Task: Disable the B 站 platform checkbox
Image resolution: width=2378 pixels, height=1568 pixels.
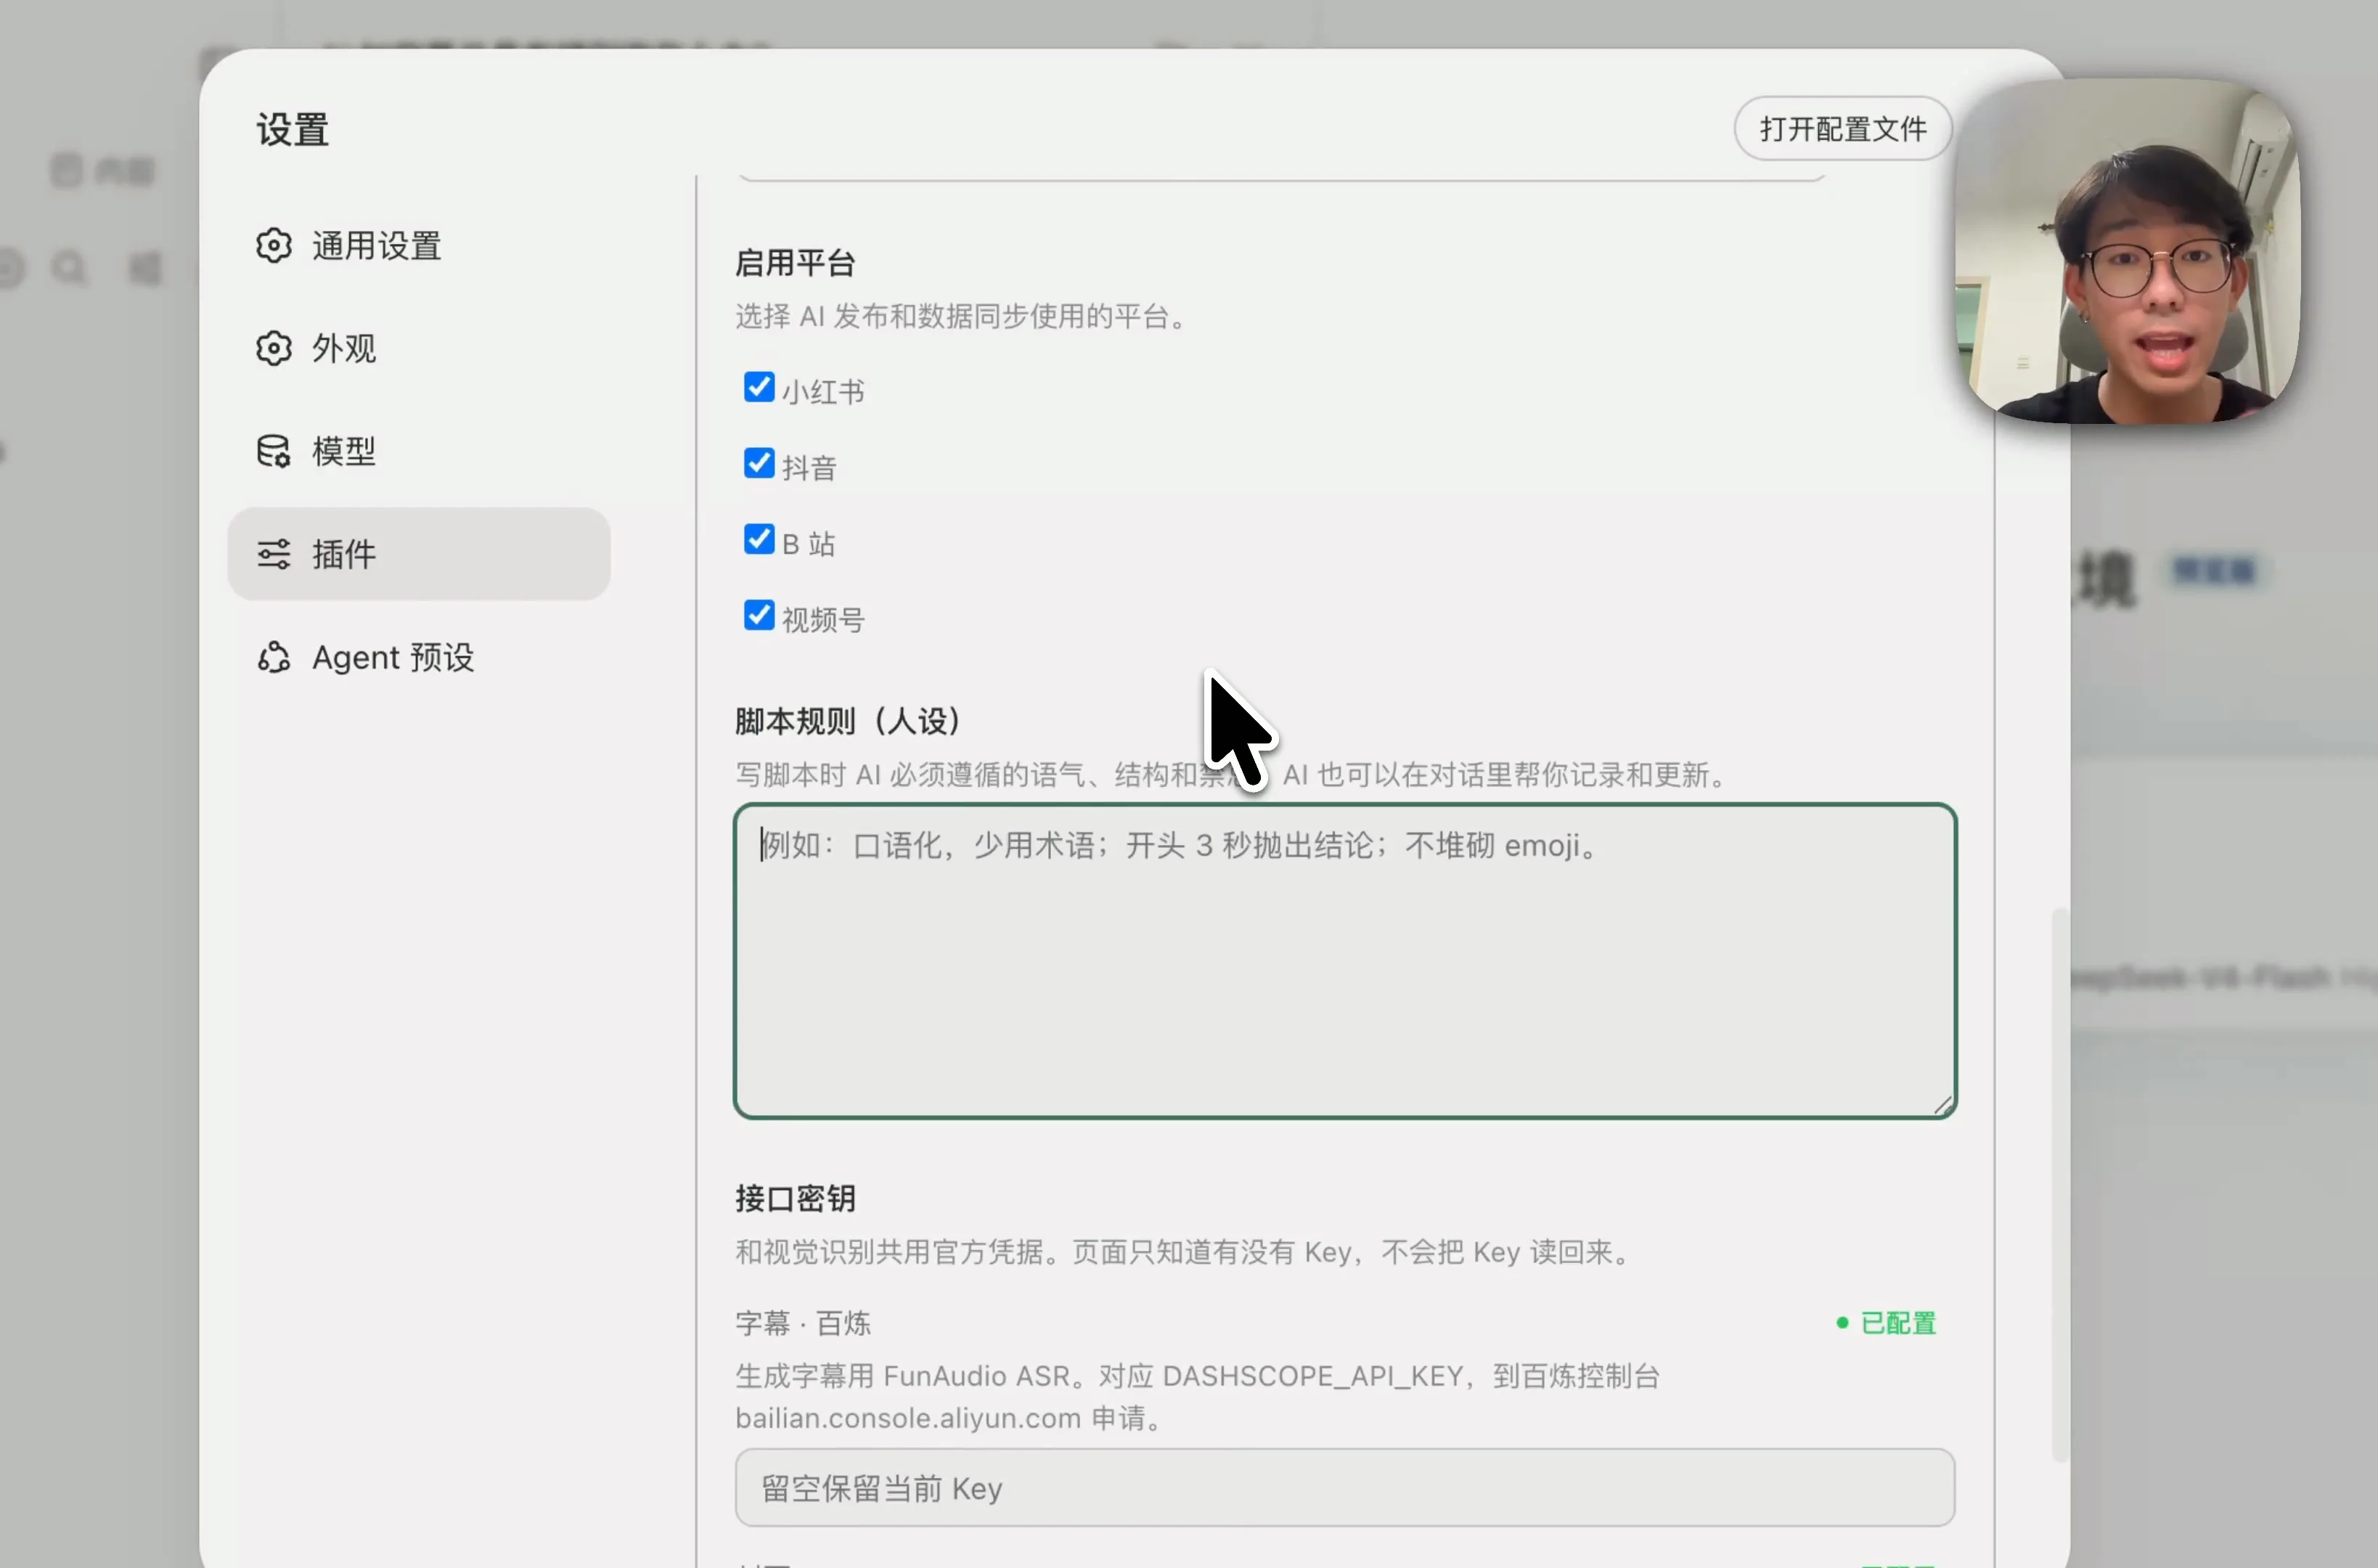Action: pyautogui.click(x=759, y=539)
